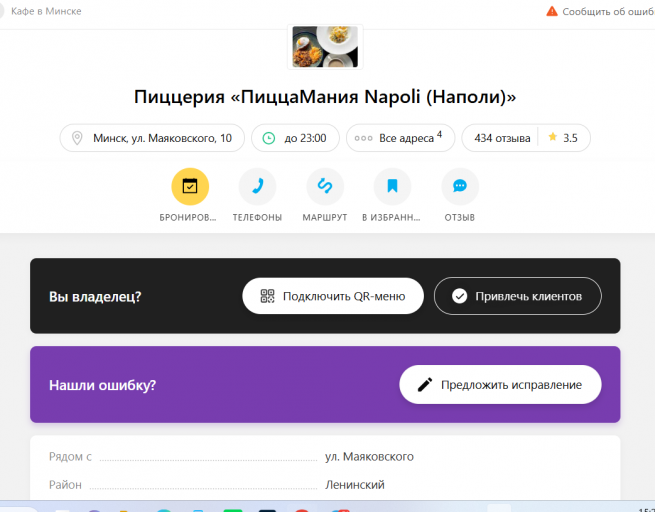The width and height of the screenshot is (655, 512).
Task: Add to favorites with bookmark icon
Action: tap(392, 186)
